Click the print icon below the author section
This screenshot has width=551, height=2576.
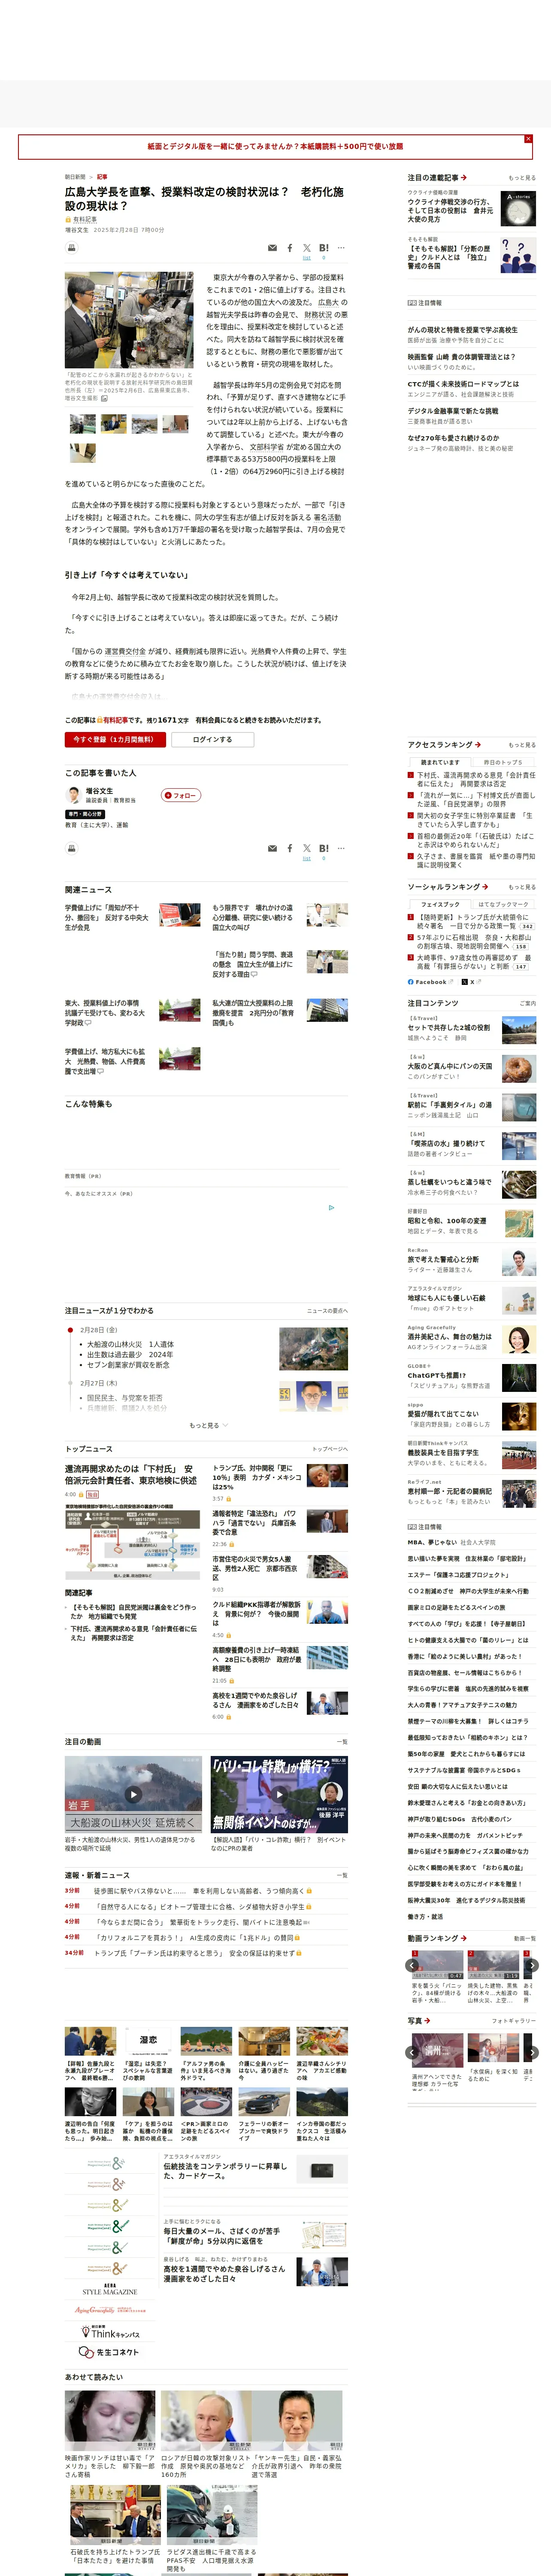point(71,848)
